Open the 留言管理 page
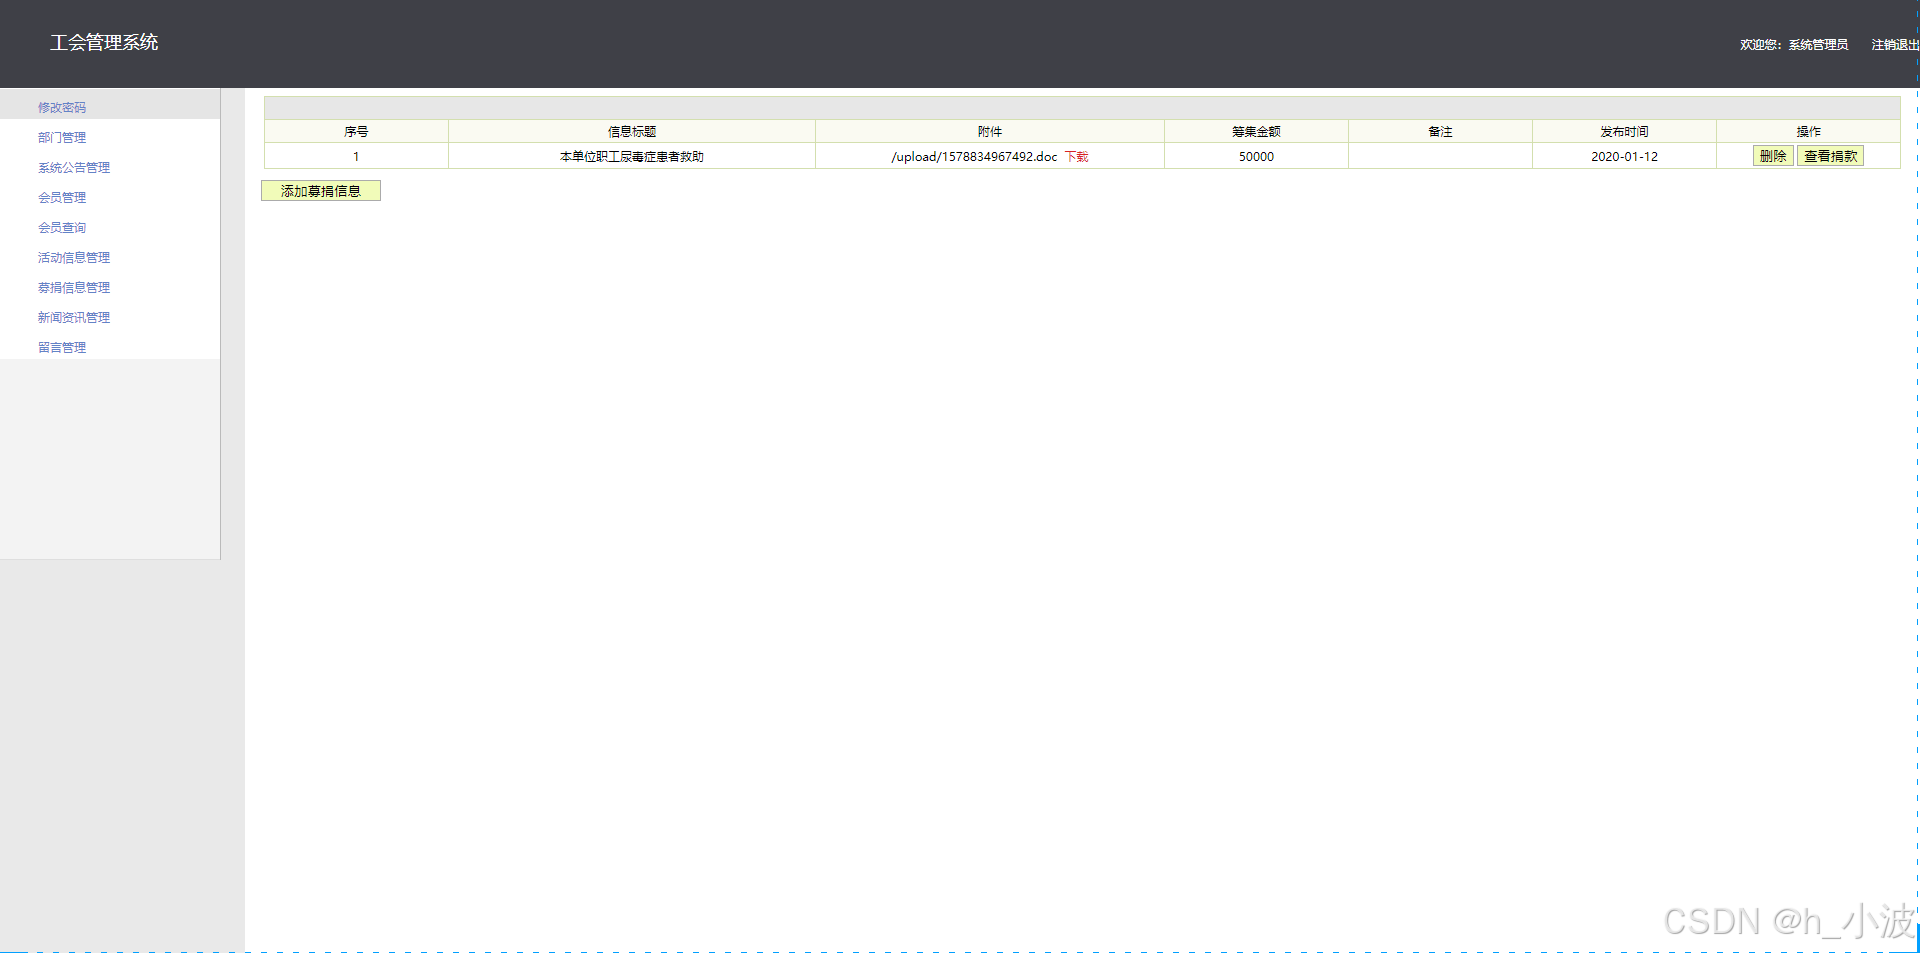This screenshot has width=1920, height=953. (x=62, y=347)
